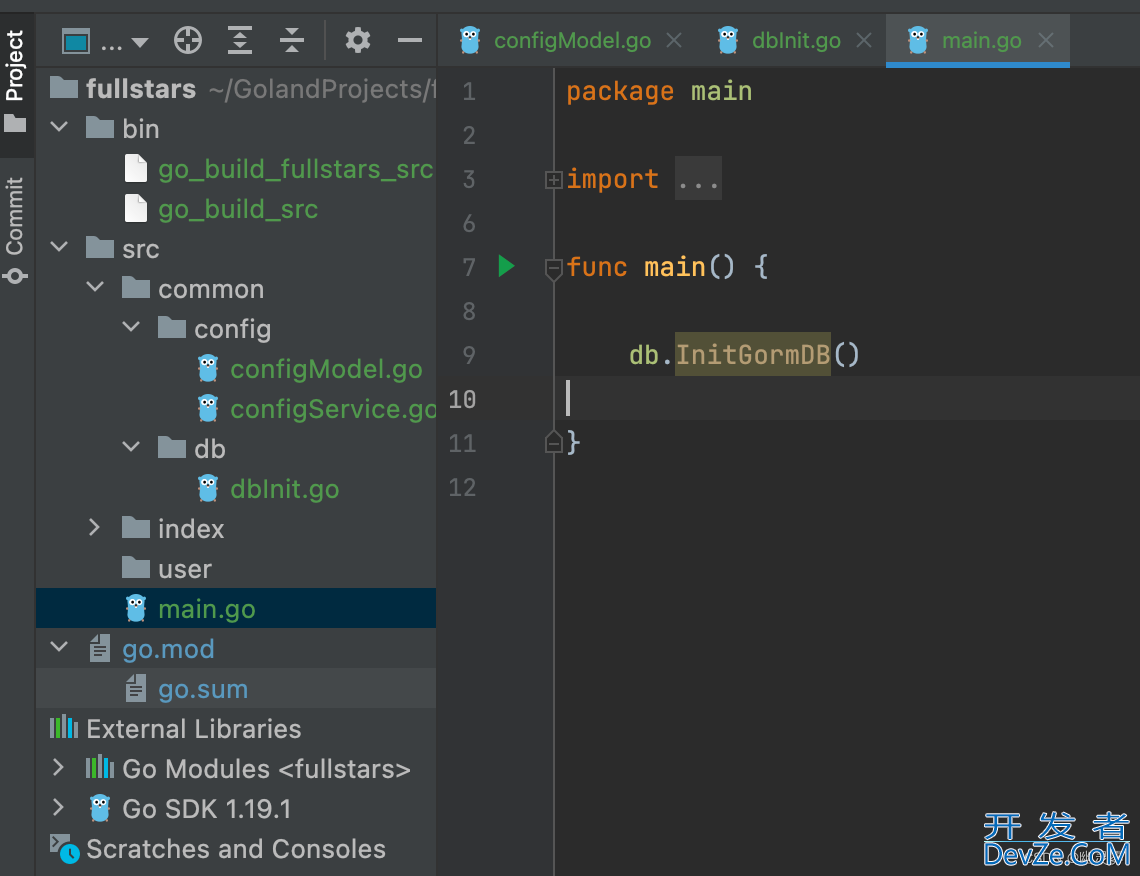Expand Go SDK 1.19.1
Viewport: 1140px width, 876px height.
pyautogui.click(x=59, y=808)
